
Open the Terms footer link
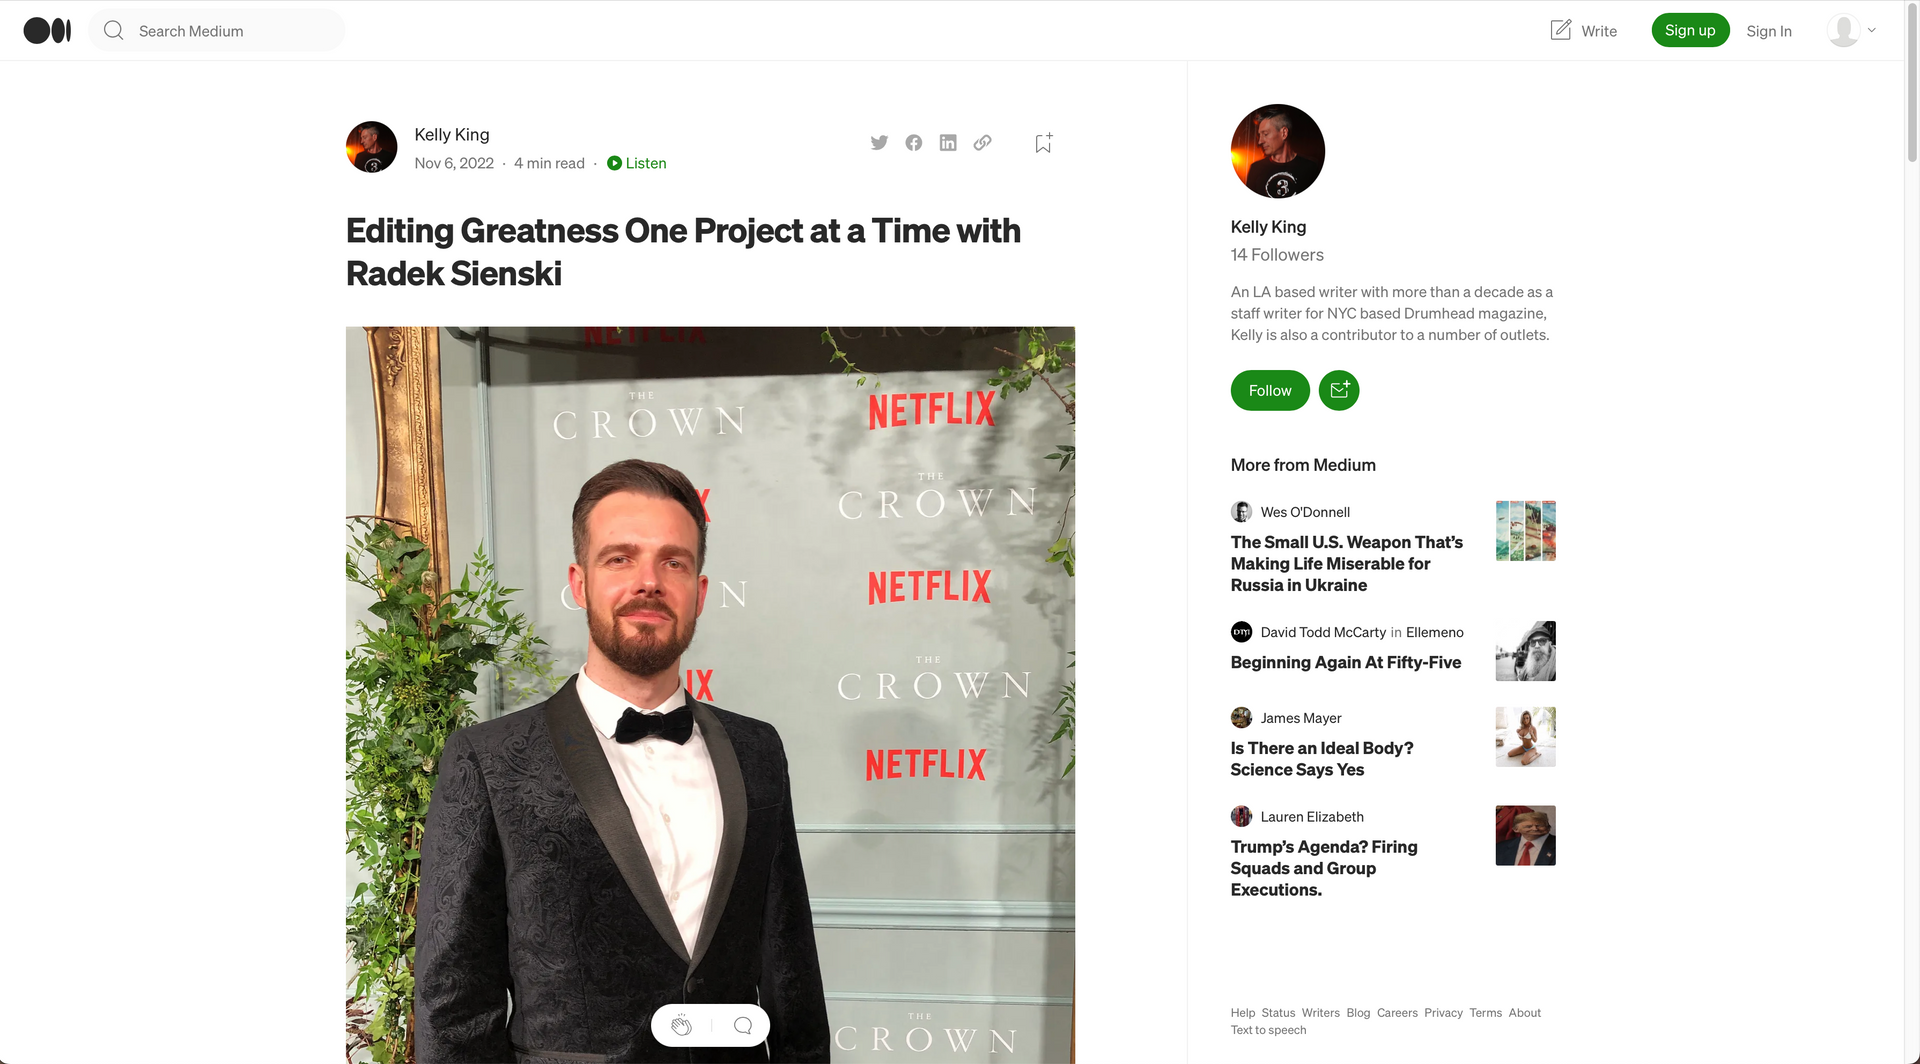(x=1485, y=1013)
